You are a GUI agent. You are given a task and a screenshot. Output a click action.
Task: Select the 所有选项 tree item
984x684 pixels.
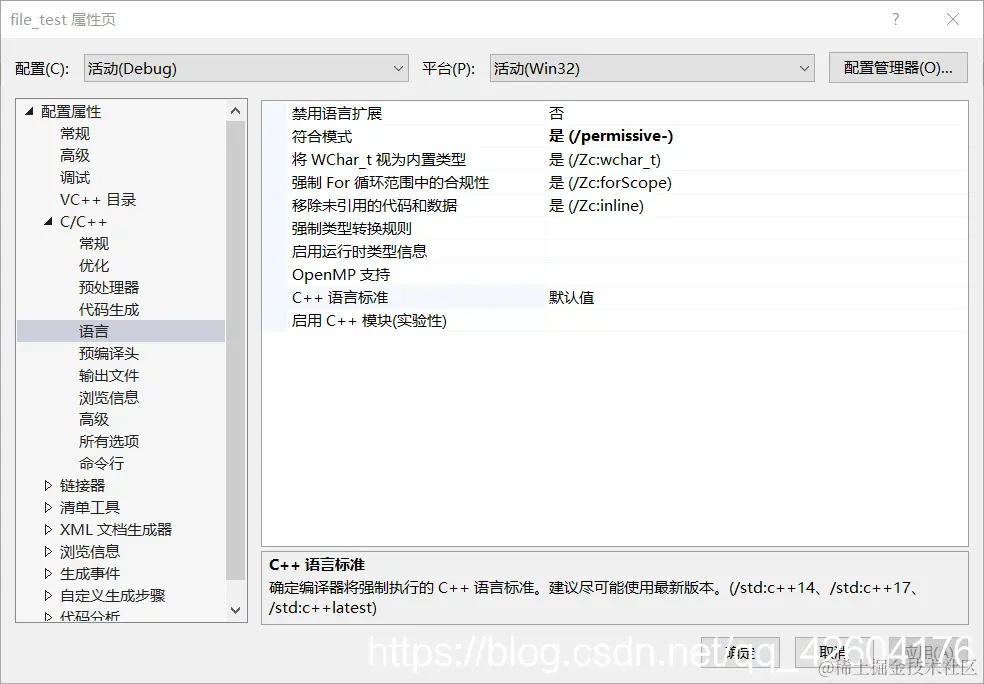pos(109,441)
